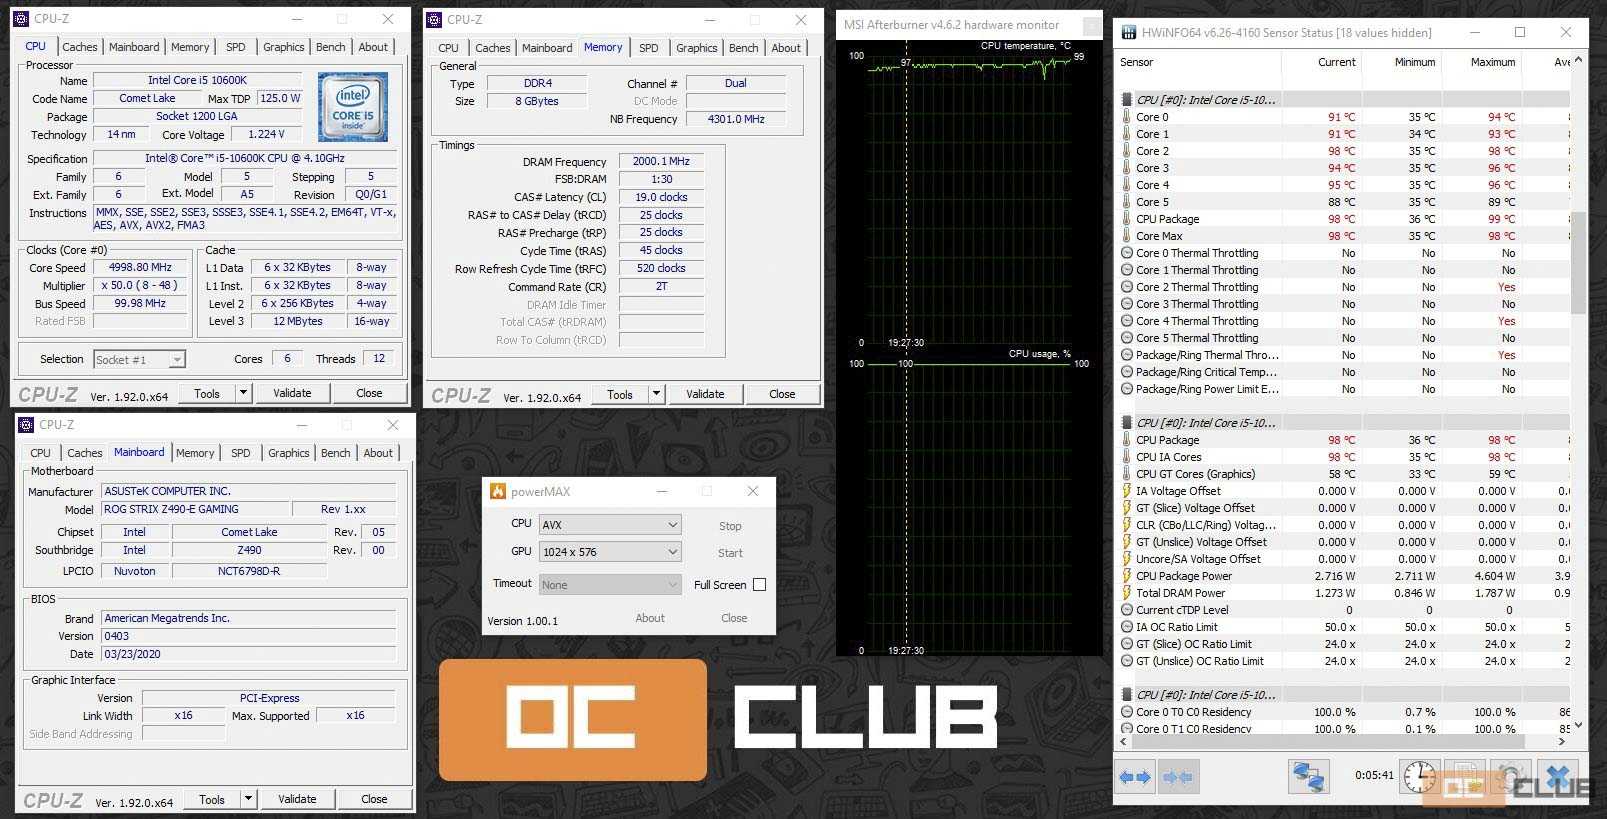The image size is (1607, 819).
Task: Select Caches tab in the top-left CPU-Z window
Action: tap(80, 47)
